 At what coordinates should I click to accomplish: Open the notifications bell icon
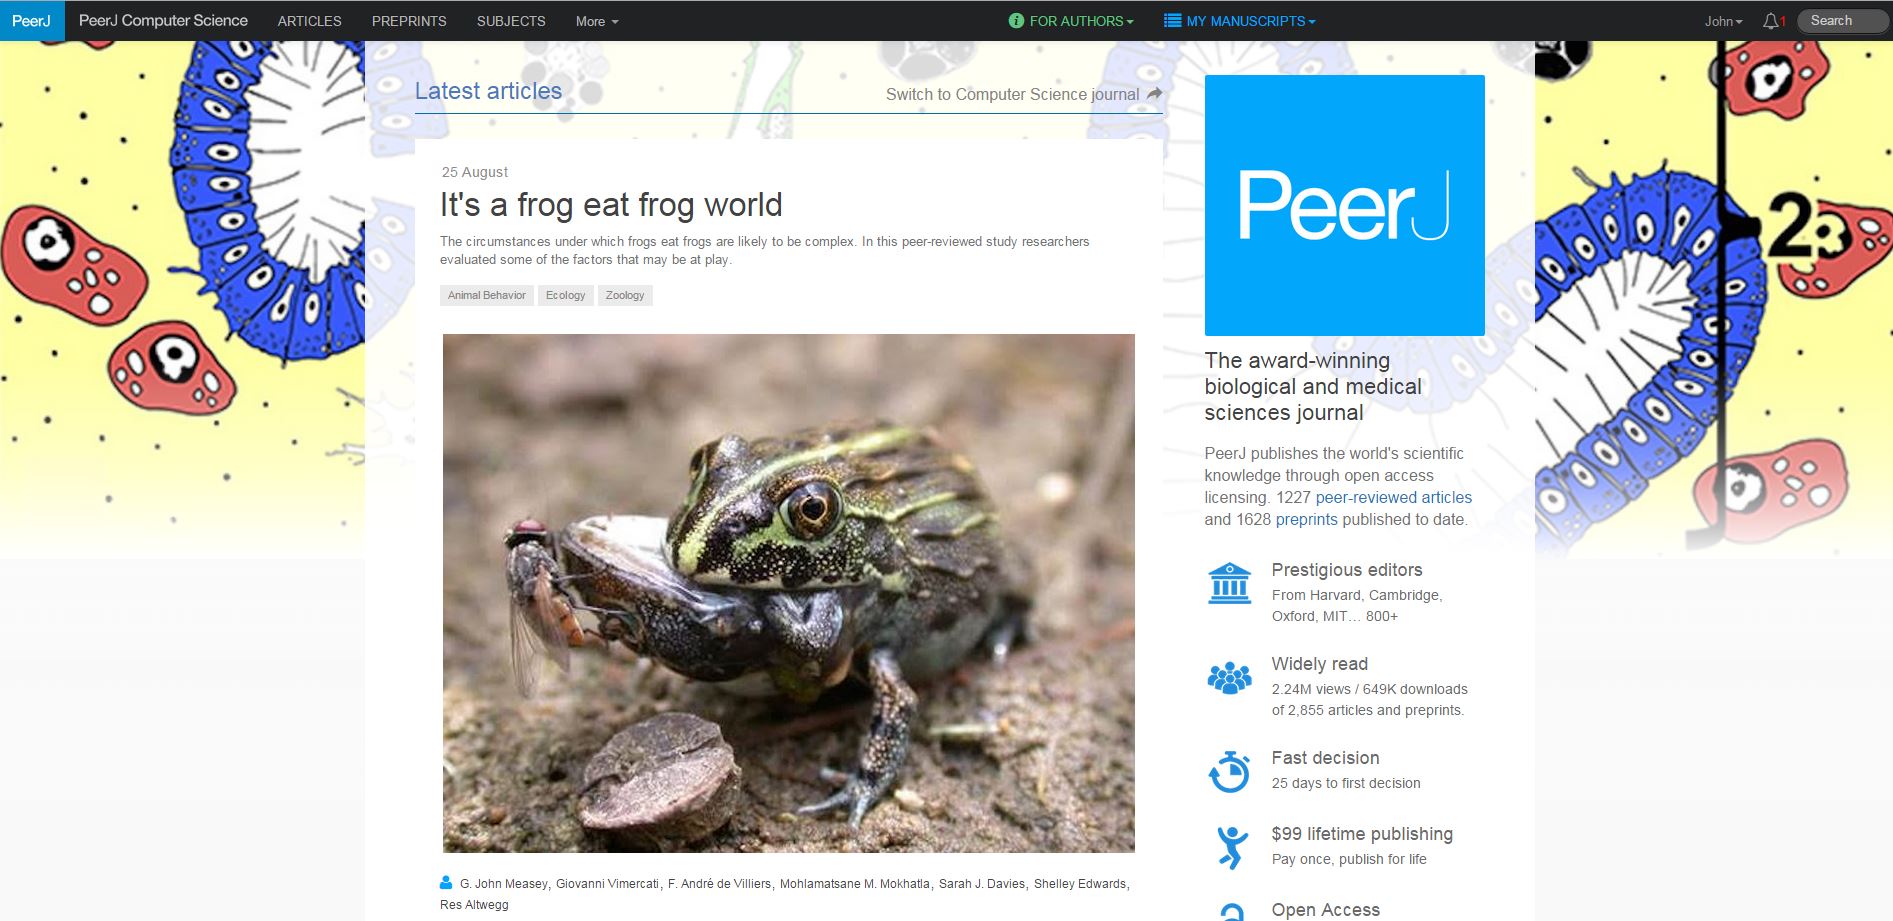pos(1771,21)
